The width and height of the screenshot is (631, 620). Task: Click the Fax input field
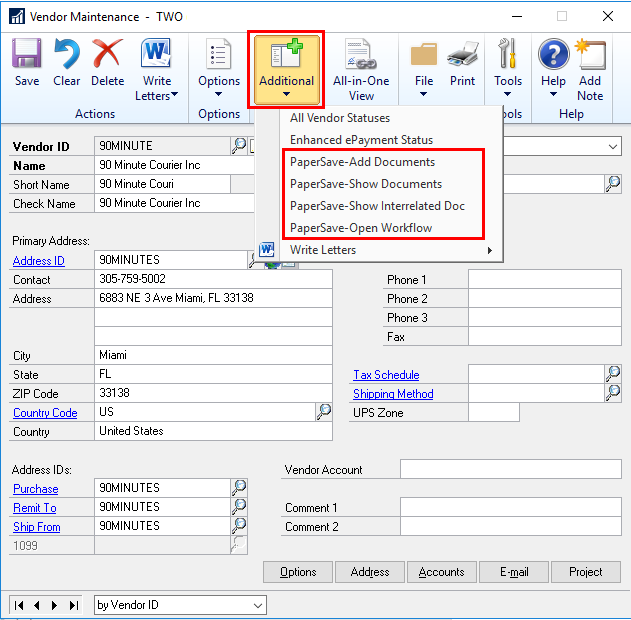tap(544, 336)
